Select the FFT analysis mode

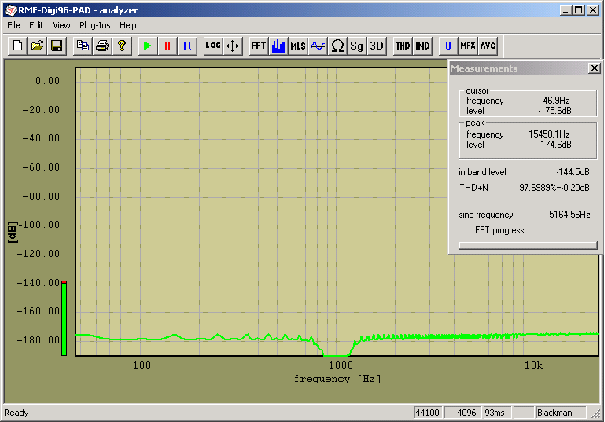click(x=258, y=45)
